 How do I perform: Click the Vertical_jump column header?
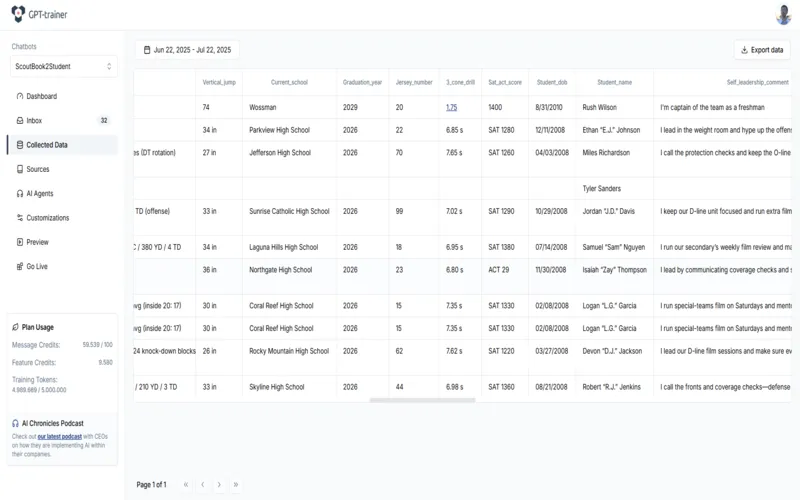click(x=219, y=82)
